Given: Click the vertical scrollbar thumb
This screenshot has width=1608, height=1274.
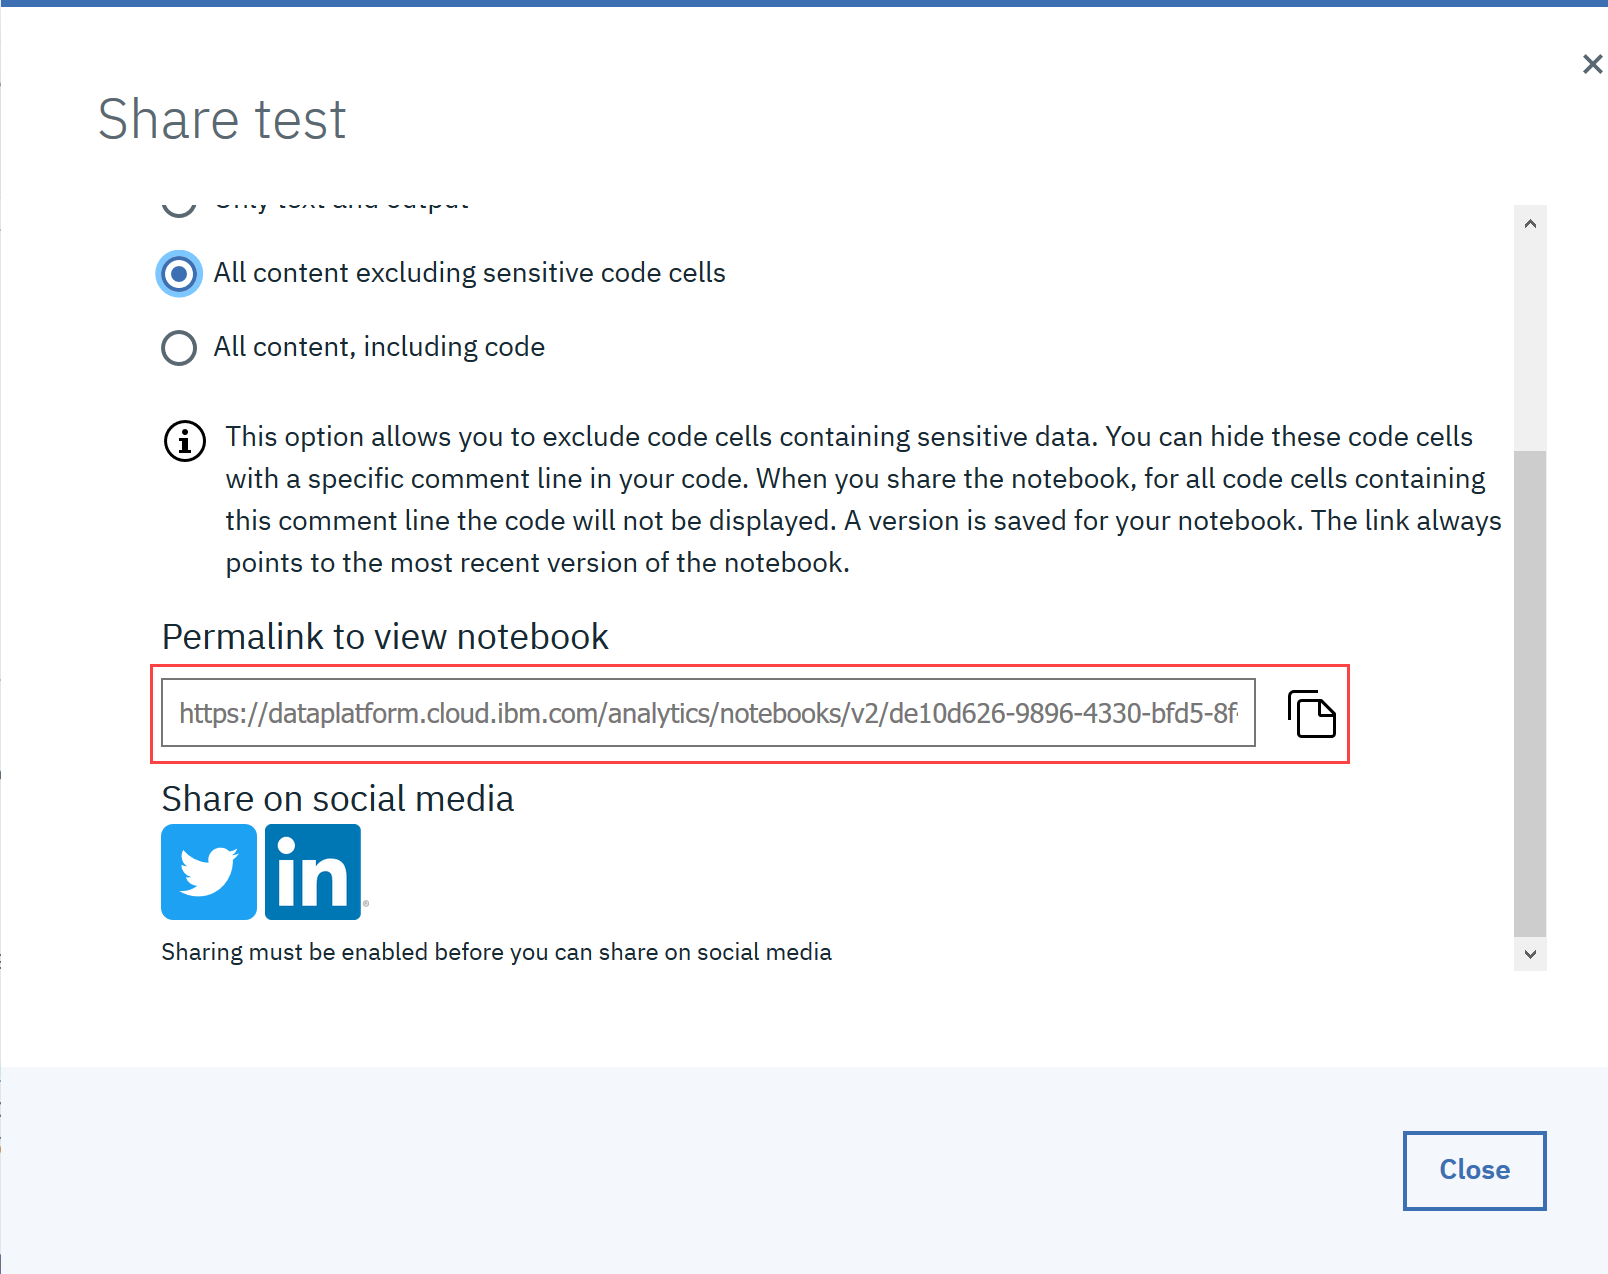Looking at the screenshot, I should click(x=1530, y=690).
